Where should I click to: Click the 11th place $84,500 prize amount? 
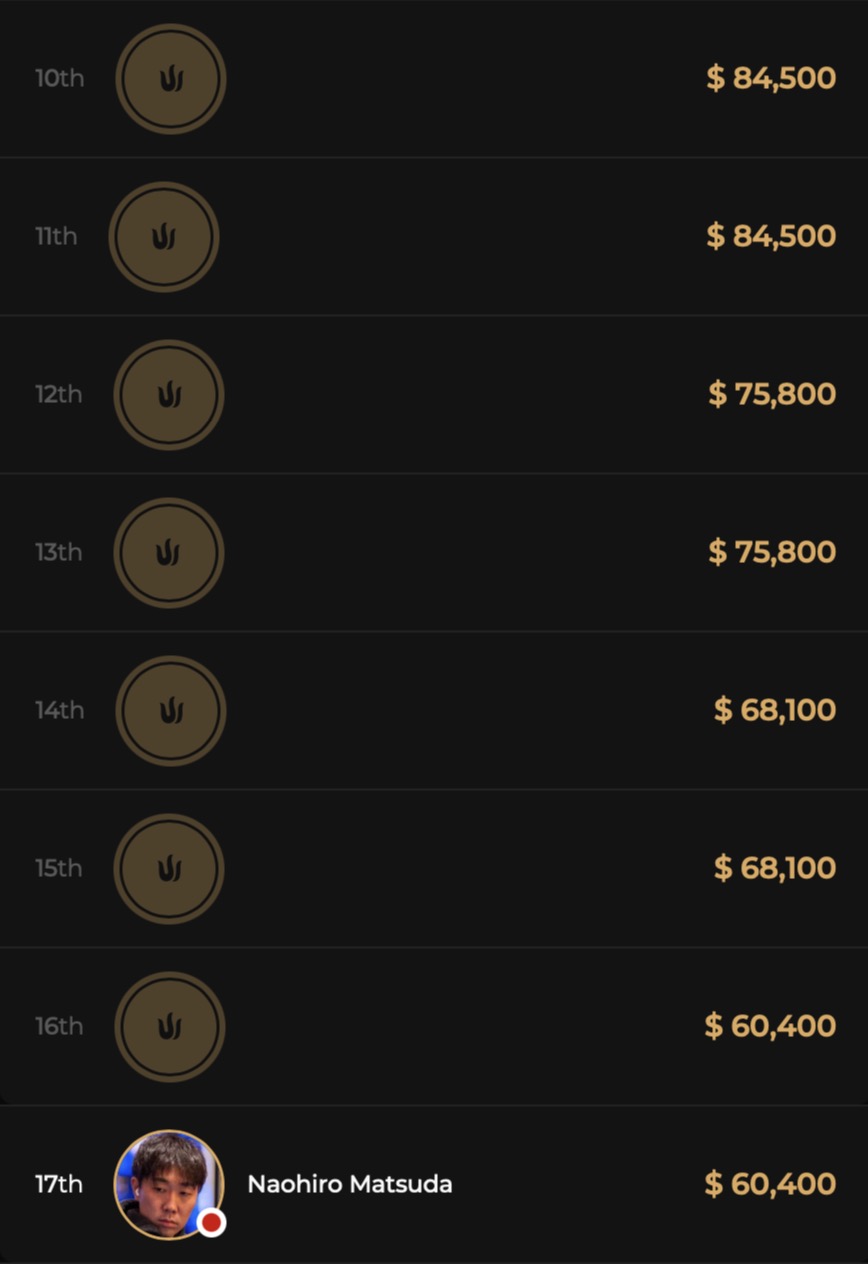(771, 237)
